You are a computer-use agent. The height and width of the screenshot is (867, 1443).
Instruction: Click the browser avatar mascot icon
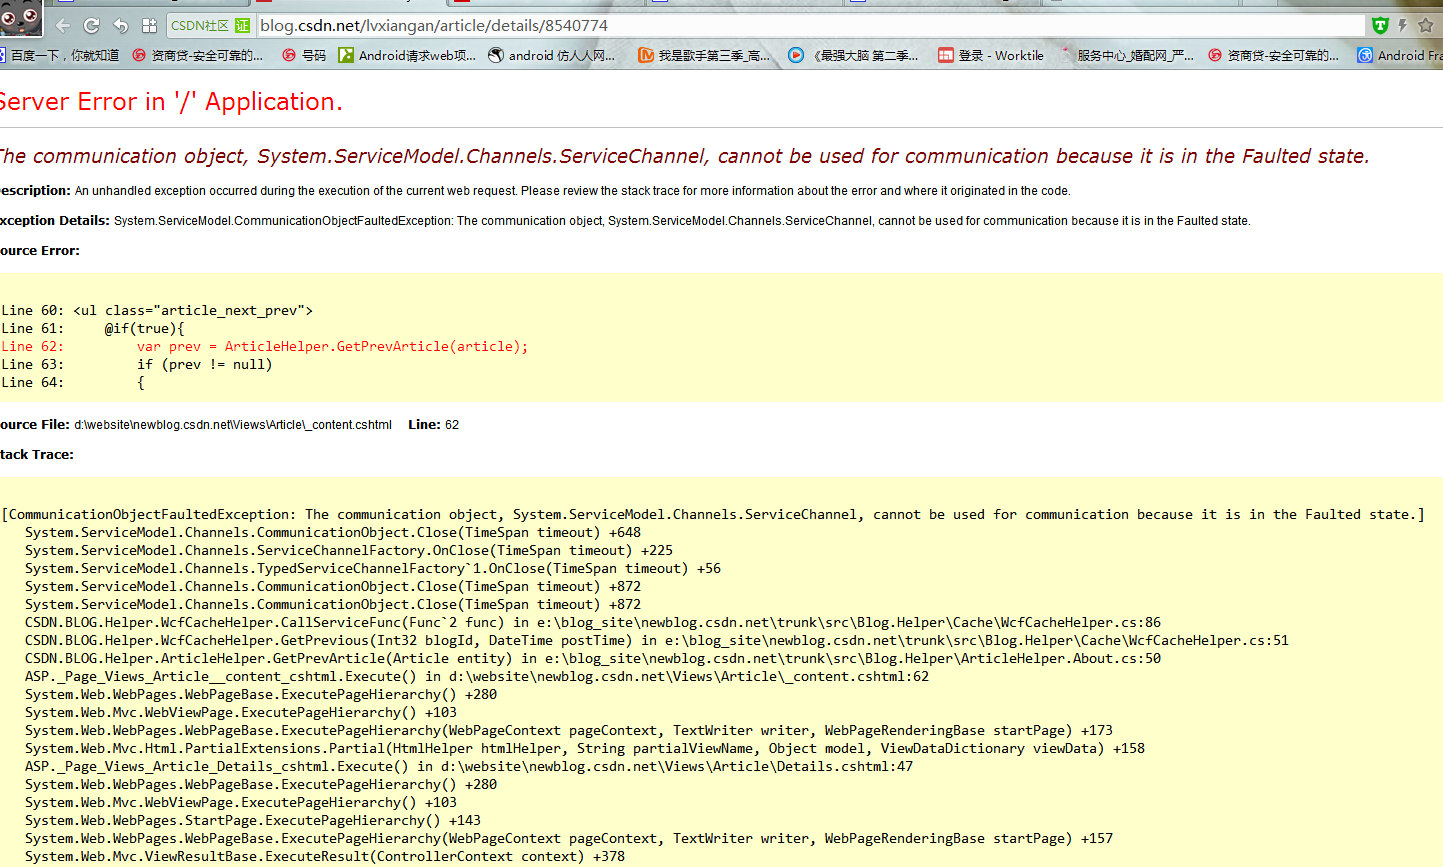20,18
